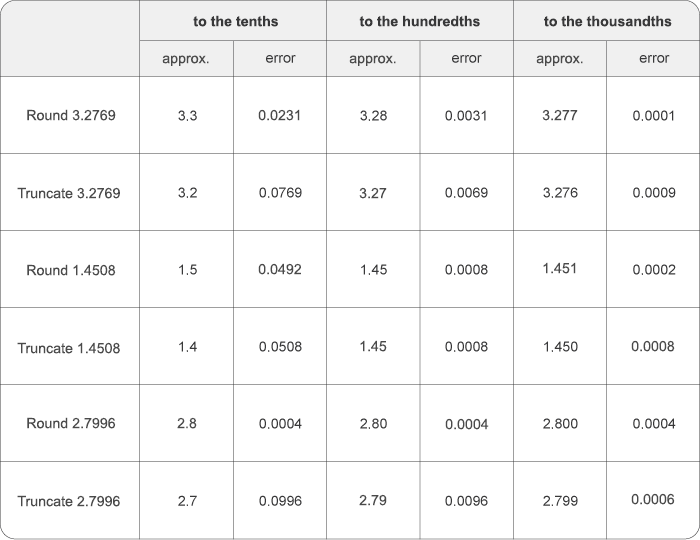Click the cell containing 1.451

(x=560, y=269)
